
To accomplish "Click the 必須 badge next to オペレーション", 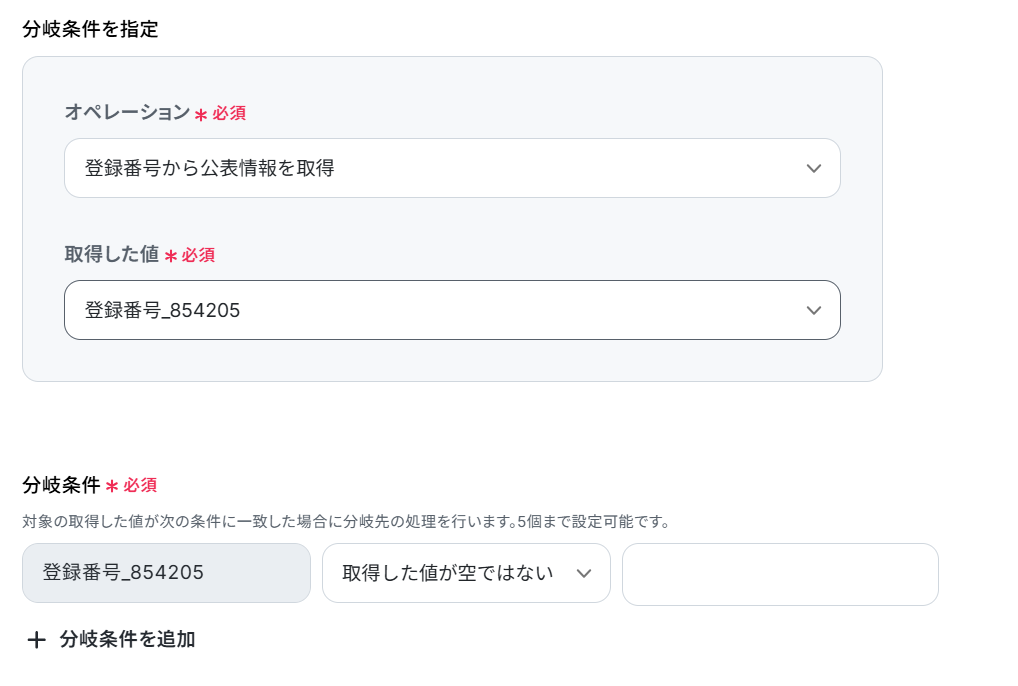I will pyautogui.click(x=229, y=114).
